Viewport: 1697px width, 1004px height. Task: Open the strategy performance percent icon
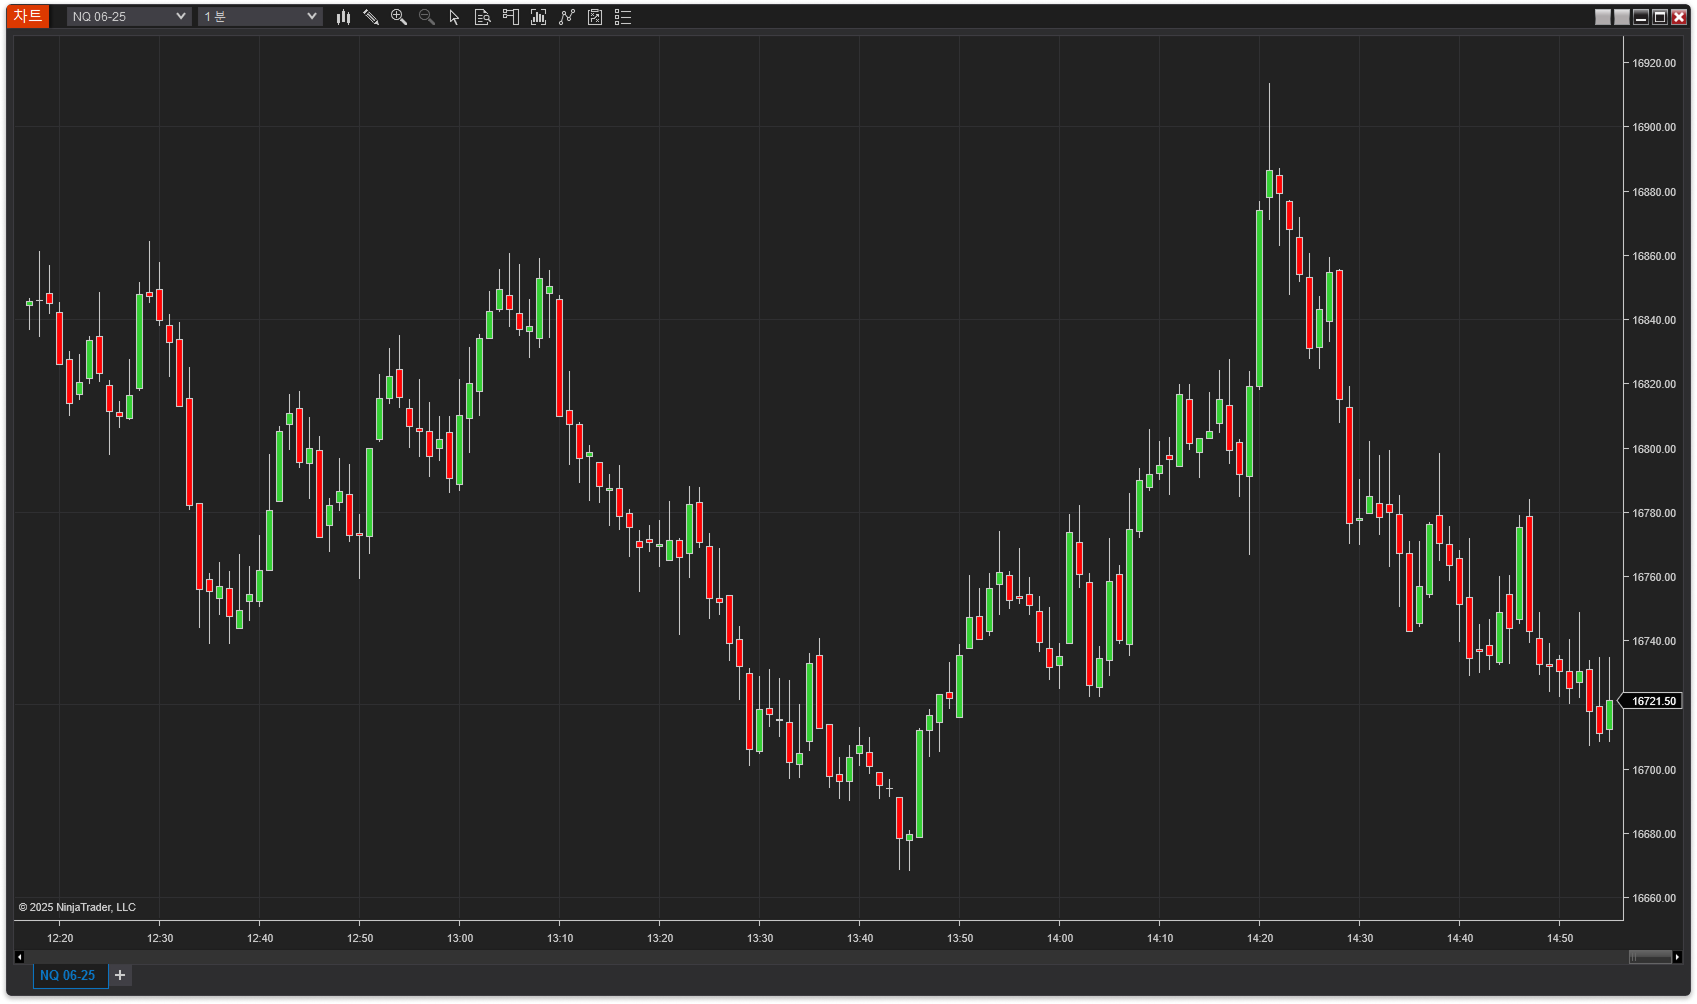pos(595,17)
